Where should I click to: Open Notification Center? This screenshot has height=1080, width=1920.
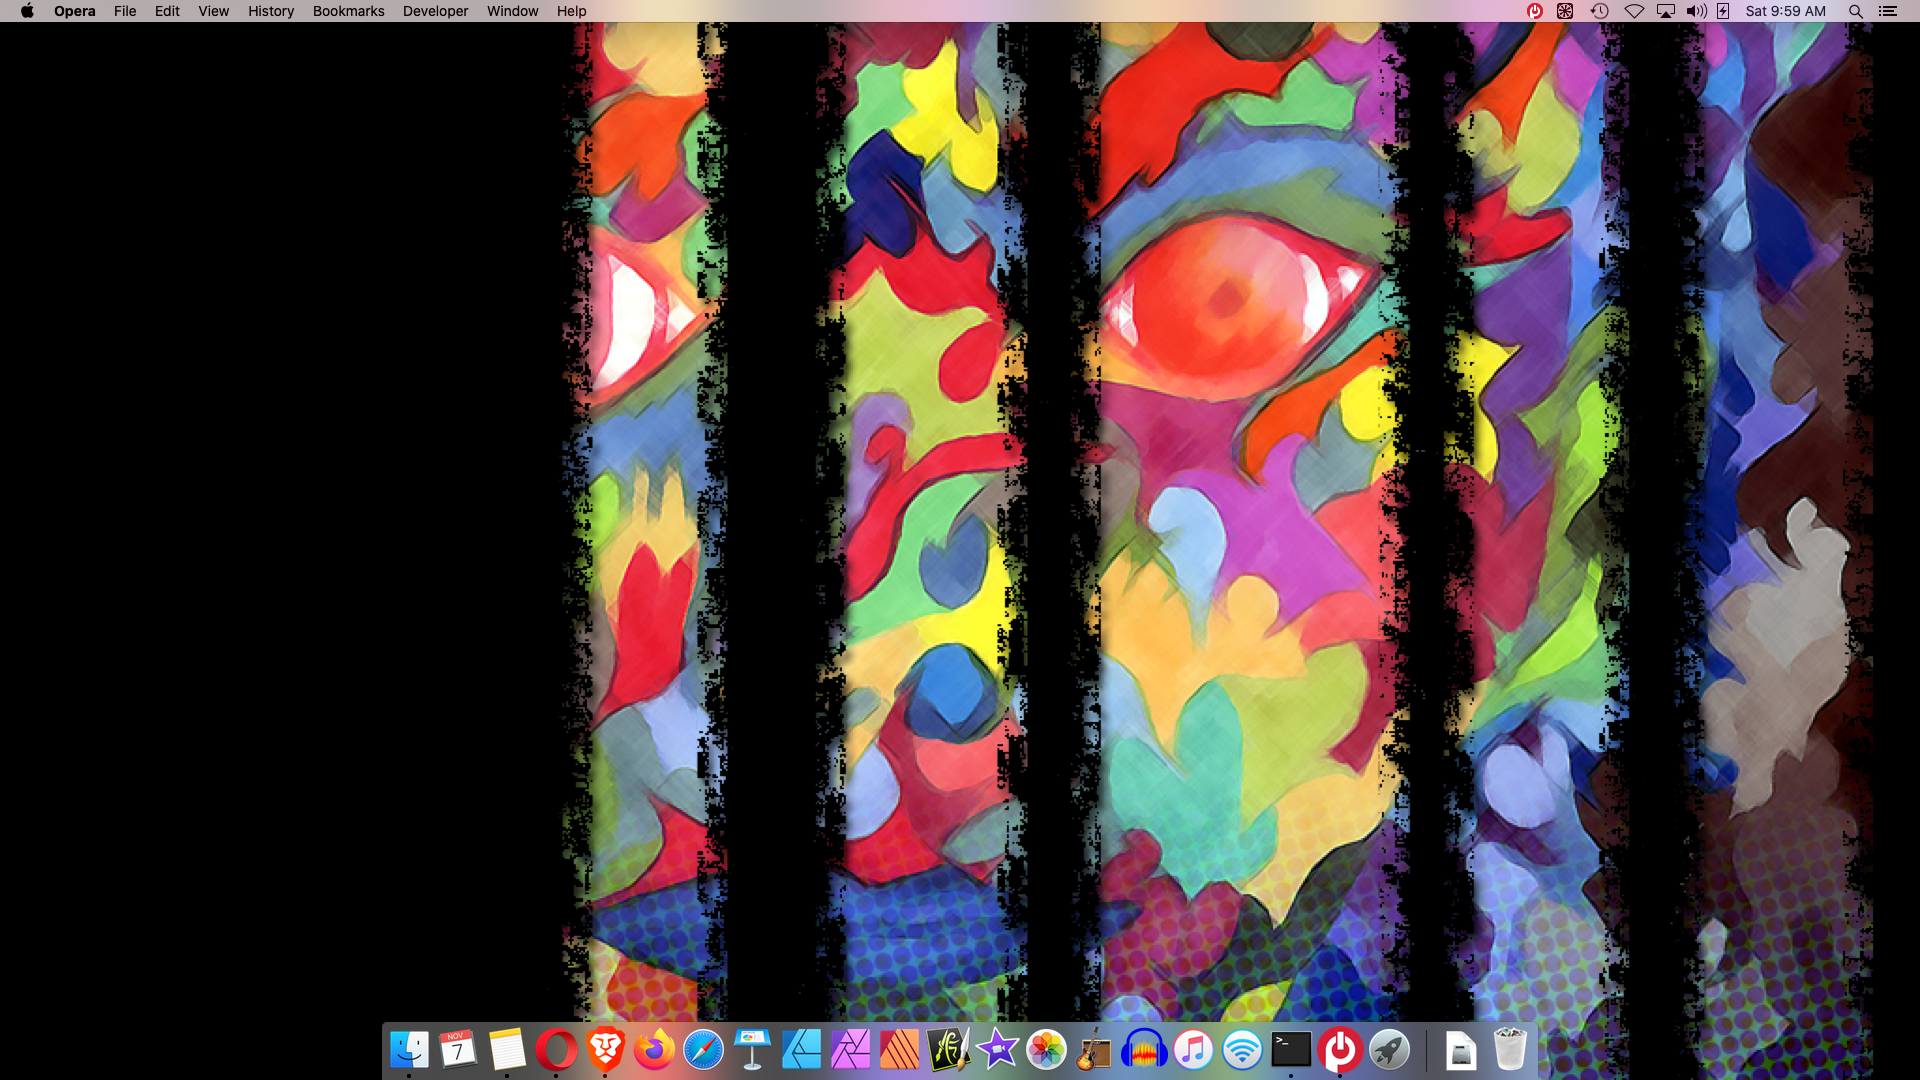pos(1888,11)
